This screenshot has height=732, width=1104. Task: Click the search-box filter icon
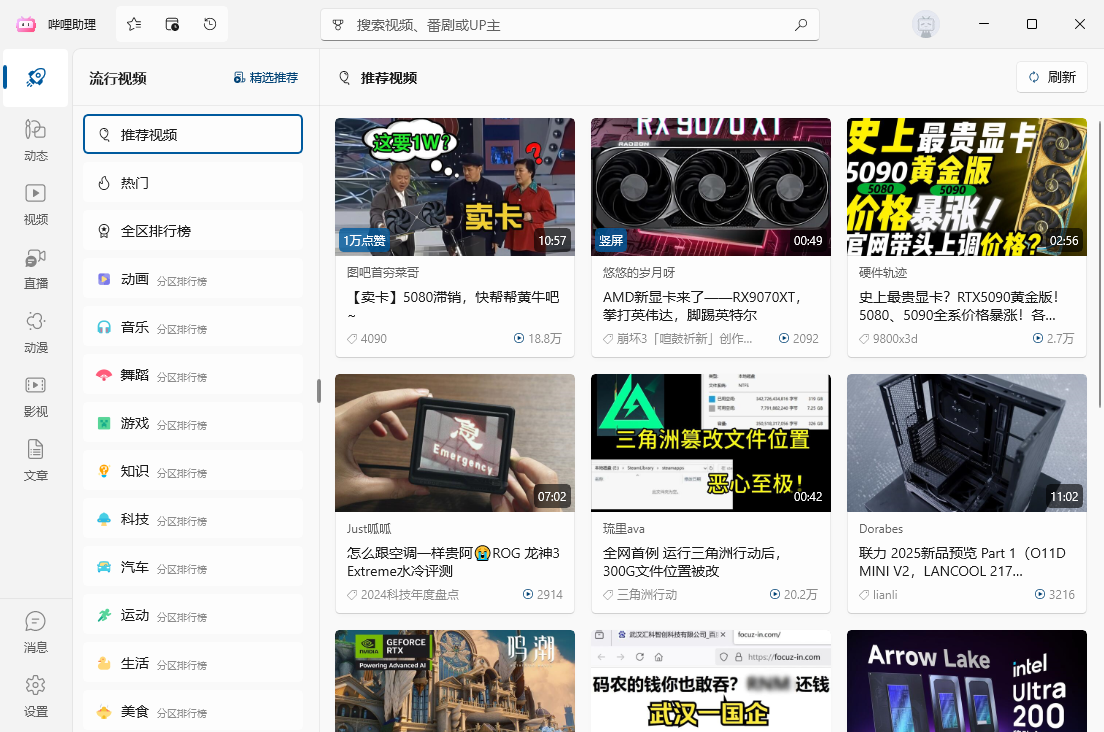pos(338,25)
